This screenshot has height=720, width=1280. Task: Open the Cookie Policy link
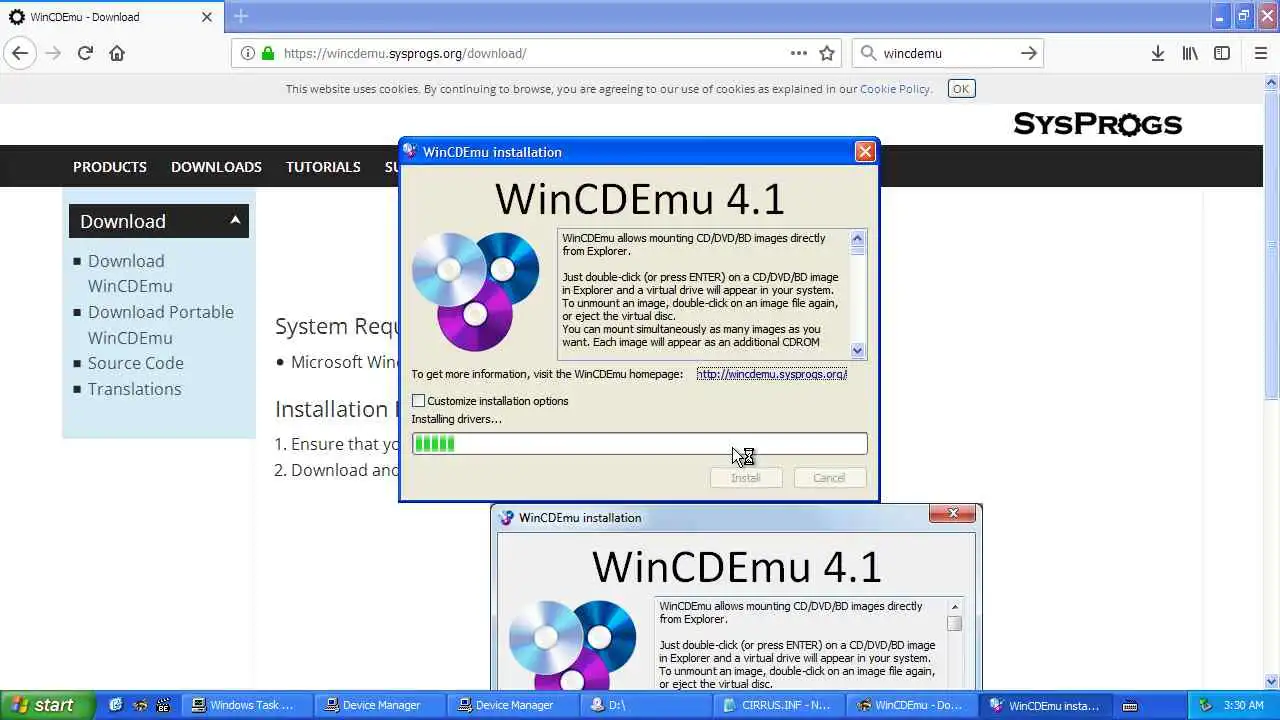pyautogui.click(x=895, y=89)
